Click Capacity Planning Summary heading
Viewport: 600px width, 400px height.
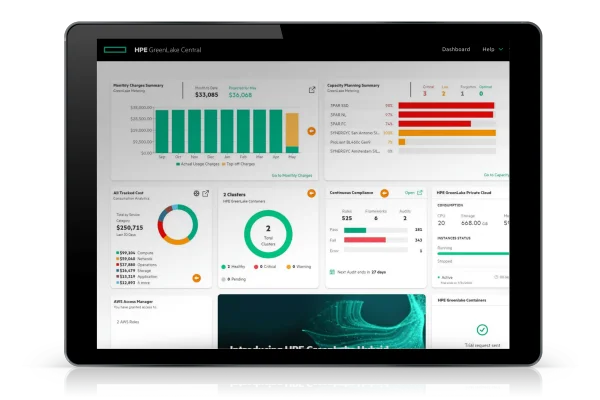[353, 86]
